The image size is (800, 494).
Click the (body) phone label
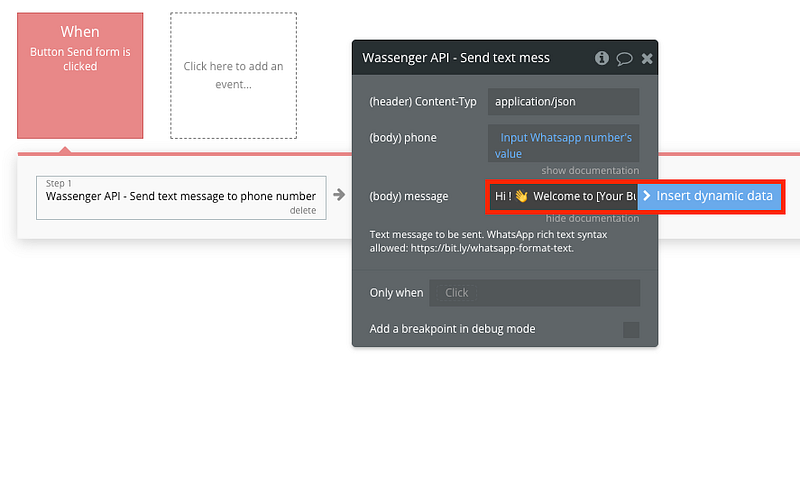coord(403,138)
